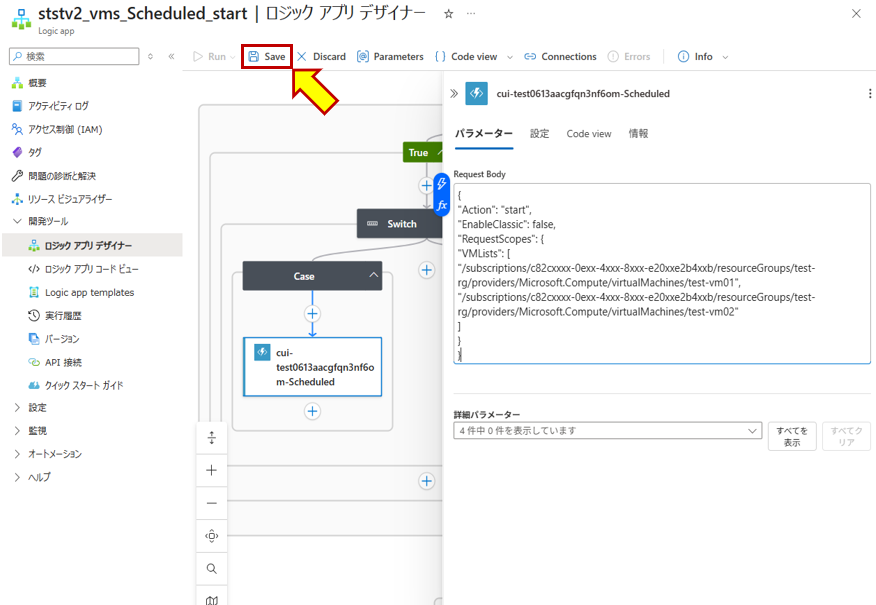Expand the Run dropdown arrow

pyautogui.click(x=233, y=57)
